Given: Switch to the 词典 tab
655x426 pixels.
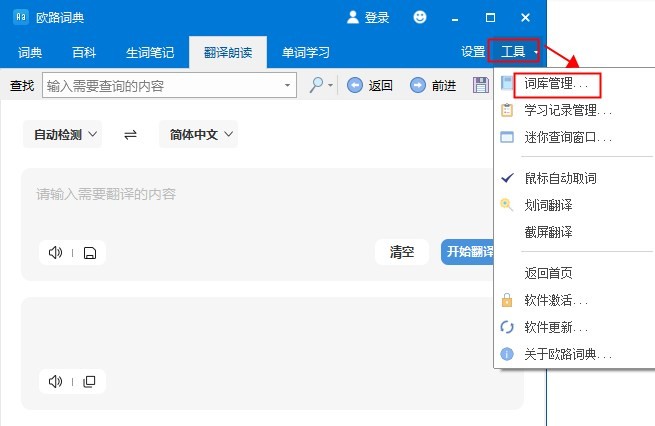Looking at the screenshot, I should coord(30,53).
